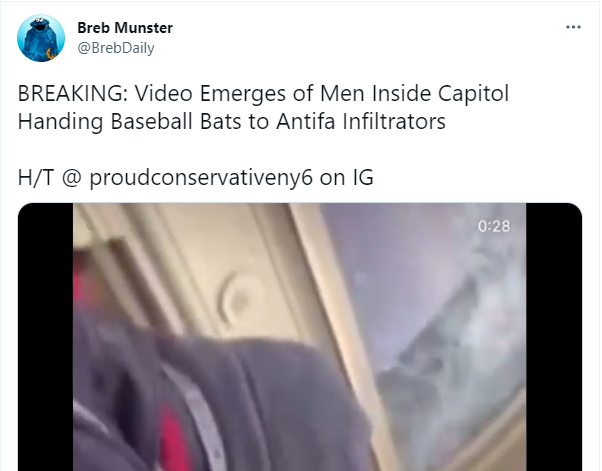The width and height of the screenshot is (602, 471).
Task: Click the video's right black letterbox bar
Action: [554, 337]
